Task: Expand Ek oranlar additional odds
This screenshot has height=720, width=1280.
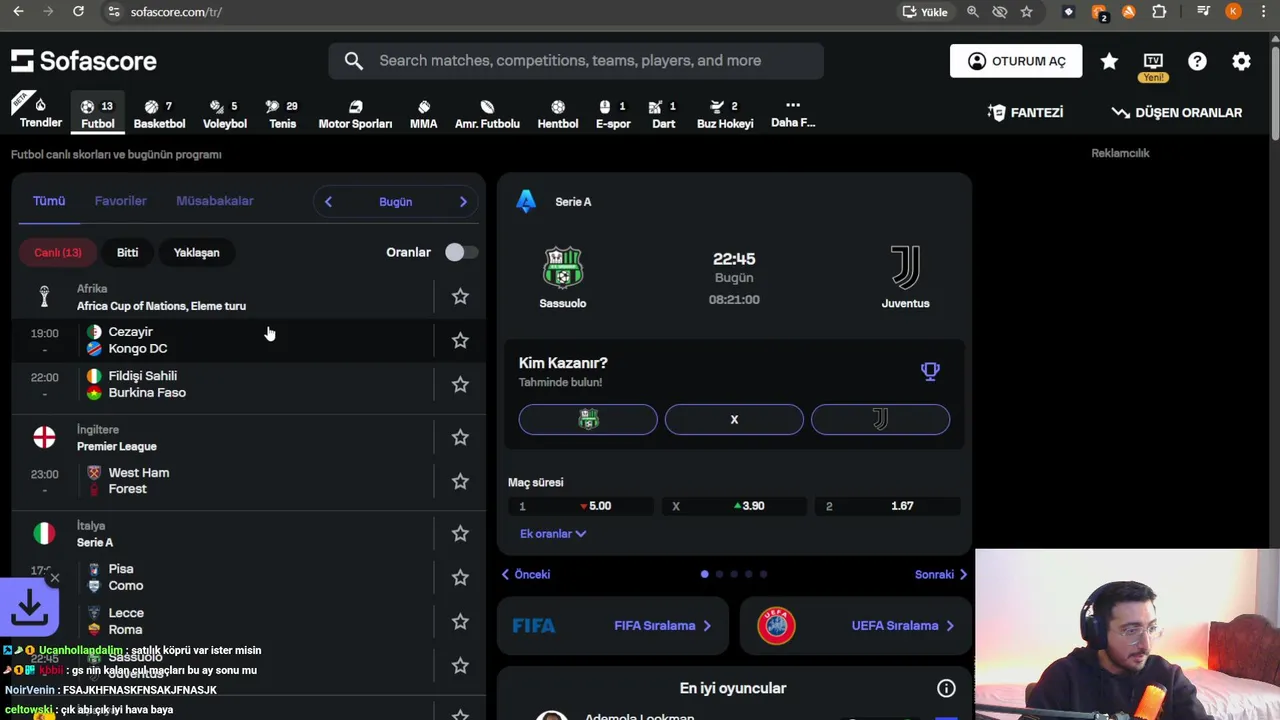Action: (553, 534)
